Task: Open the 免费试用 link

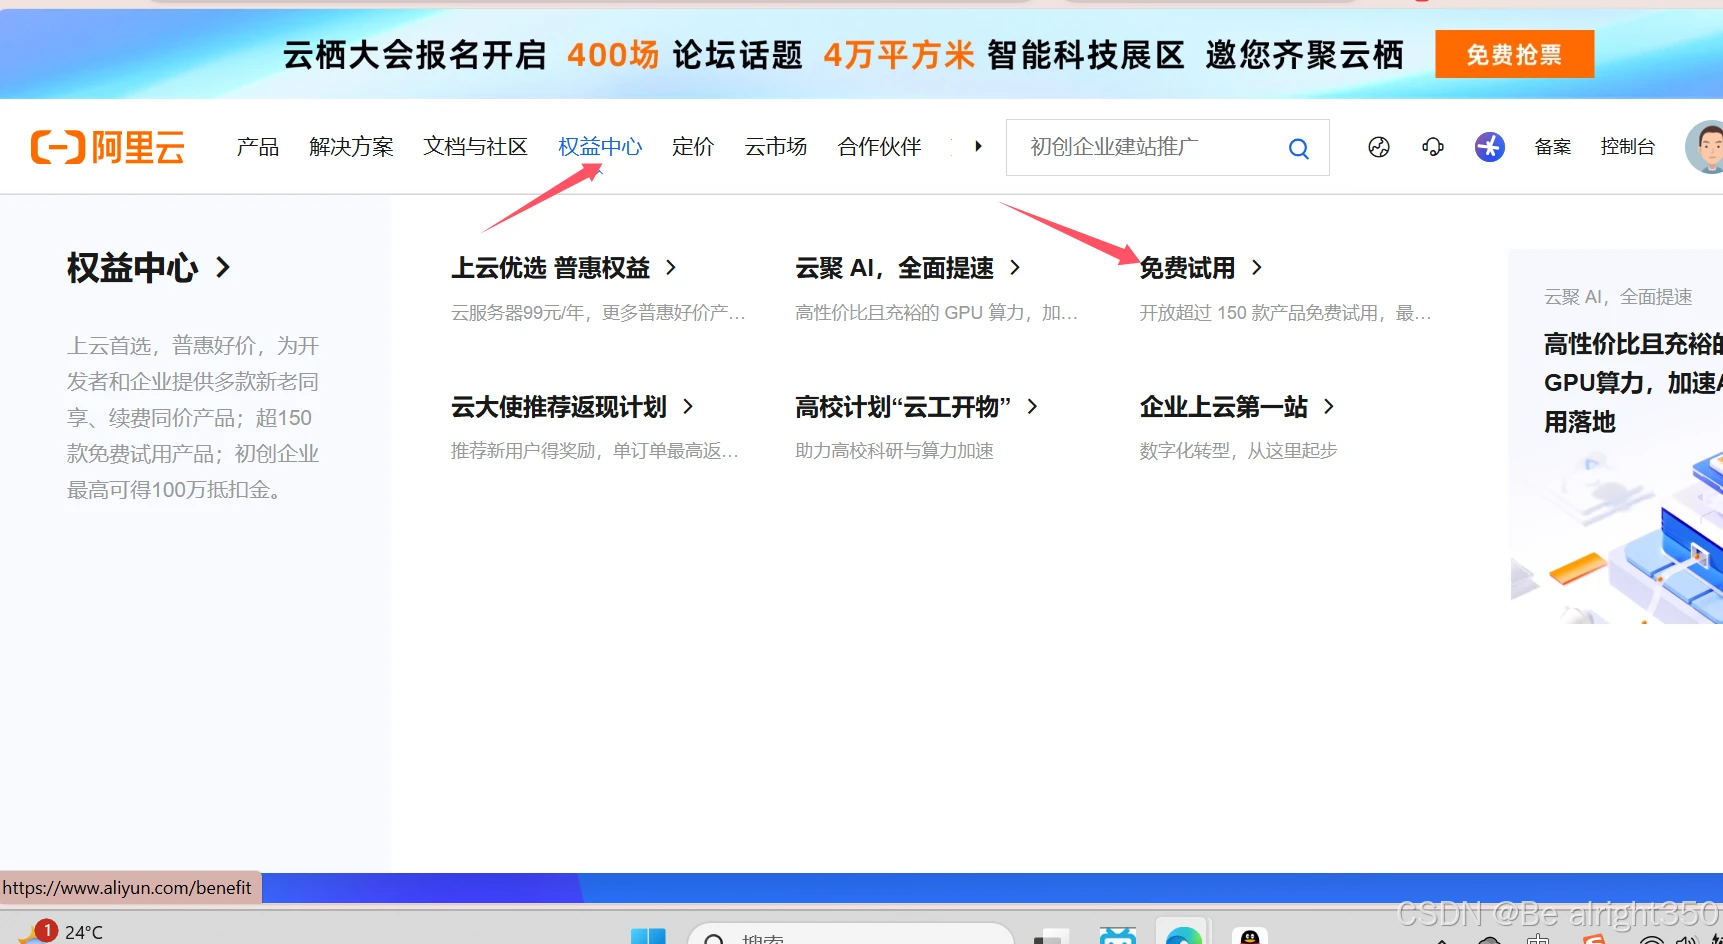Action: click(1200, 267)
